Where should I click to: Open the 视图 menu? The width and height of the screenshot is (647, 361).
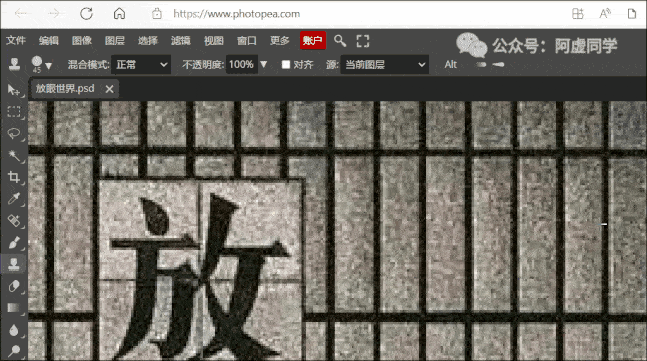click(x=214, y=40)
